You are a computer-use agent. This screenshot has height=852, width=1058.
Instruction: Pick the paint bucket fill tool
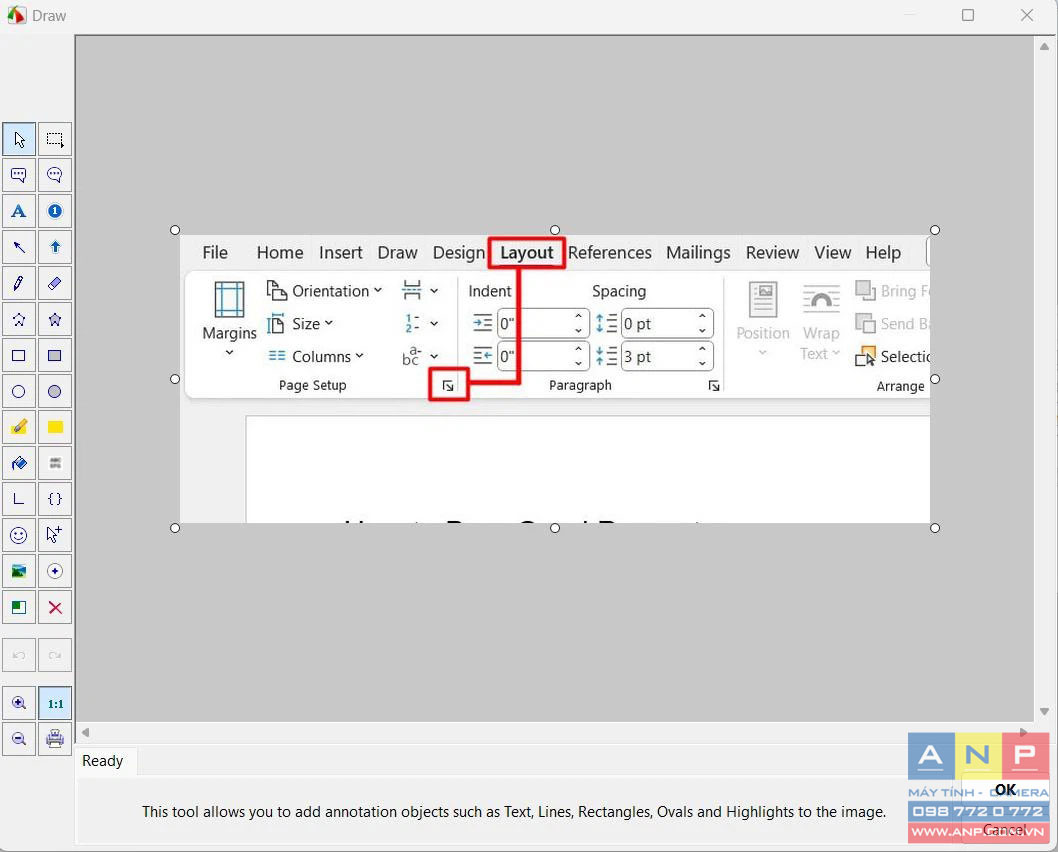pos(19,463)
